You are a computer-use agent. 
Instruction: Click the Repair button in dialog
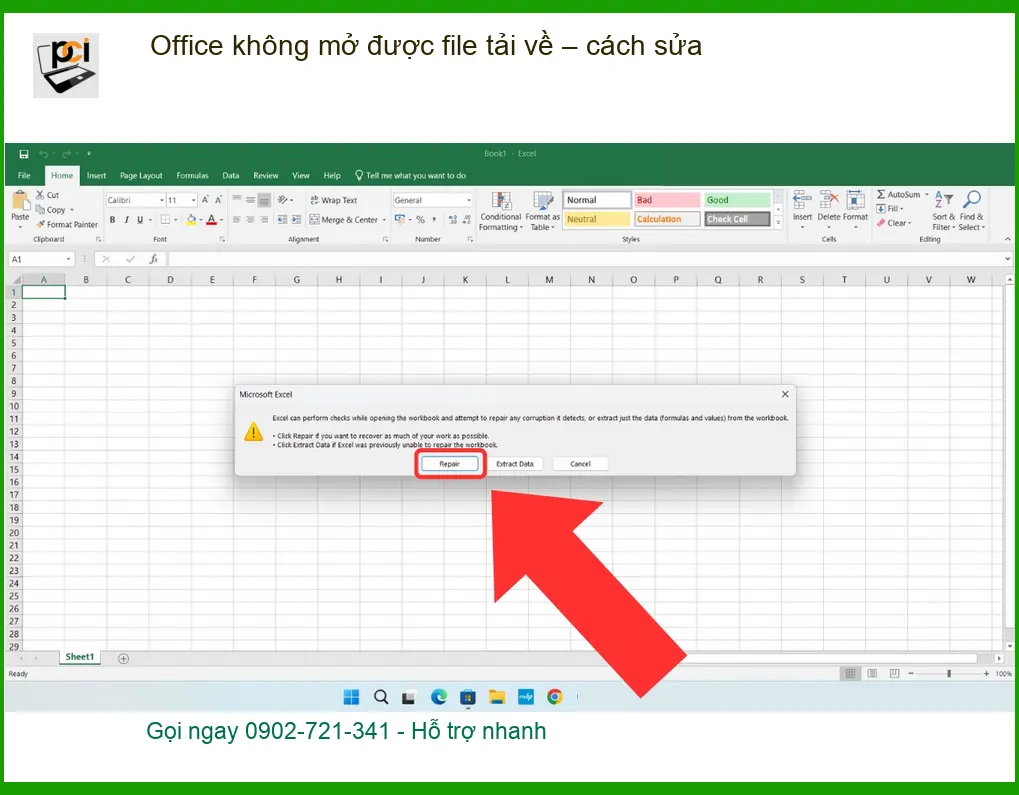click(x=449, y=463)
